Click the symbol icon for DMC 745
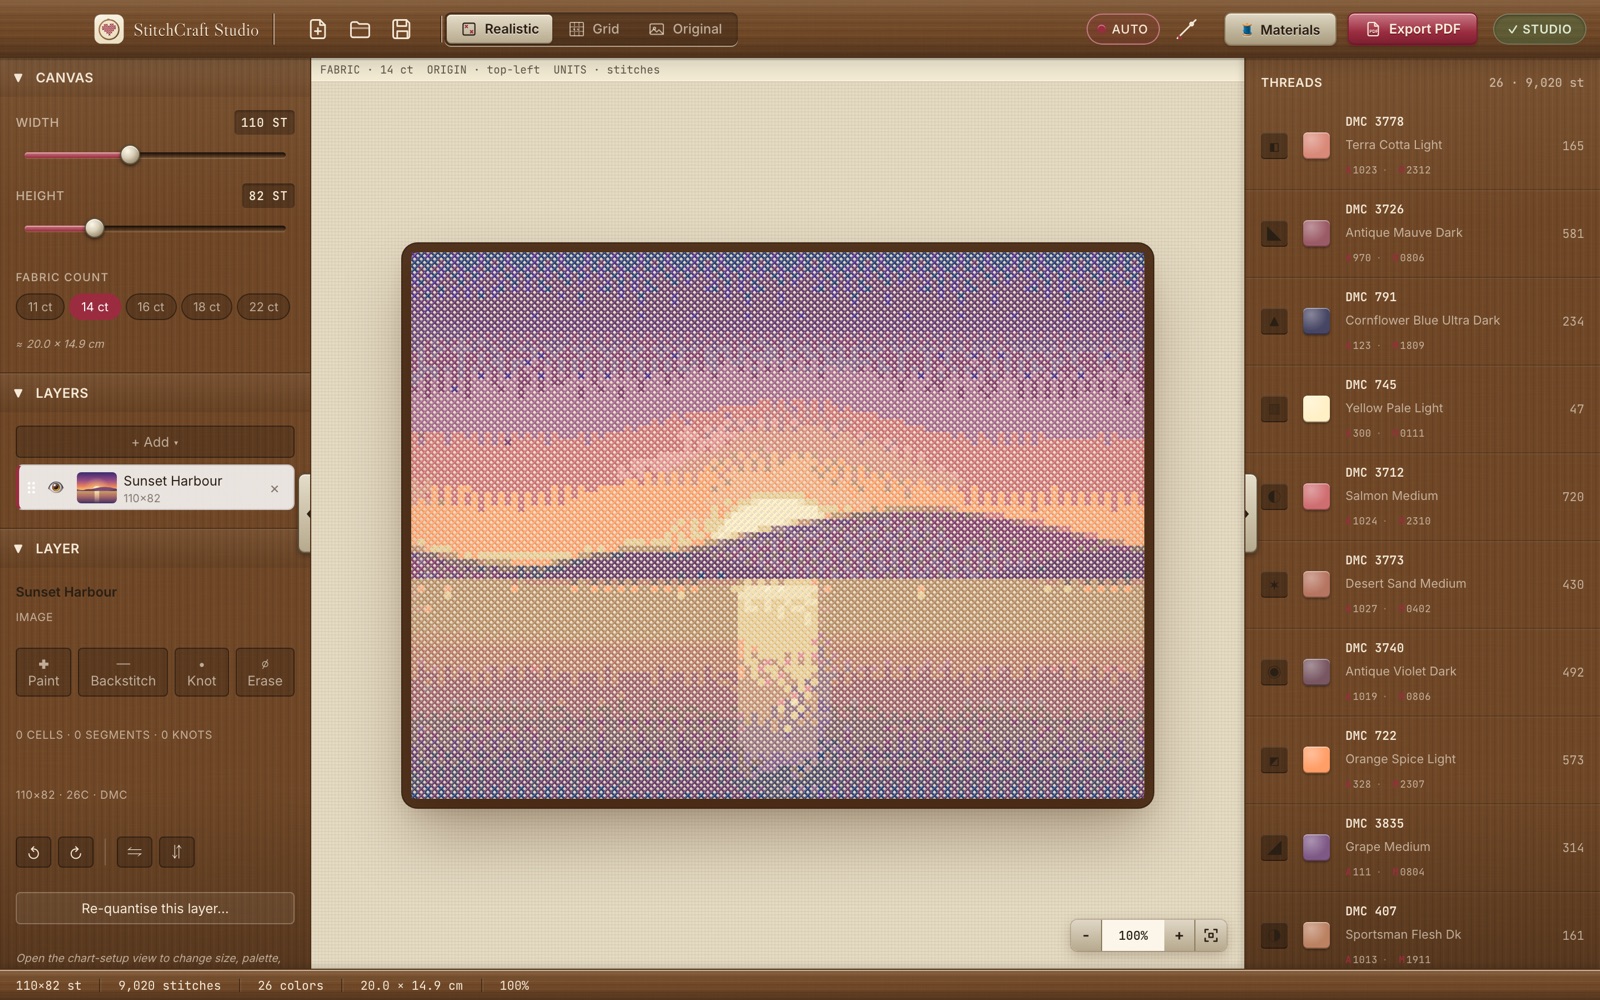The image size is (1600, 1000). [x=1274, y=409]
